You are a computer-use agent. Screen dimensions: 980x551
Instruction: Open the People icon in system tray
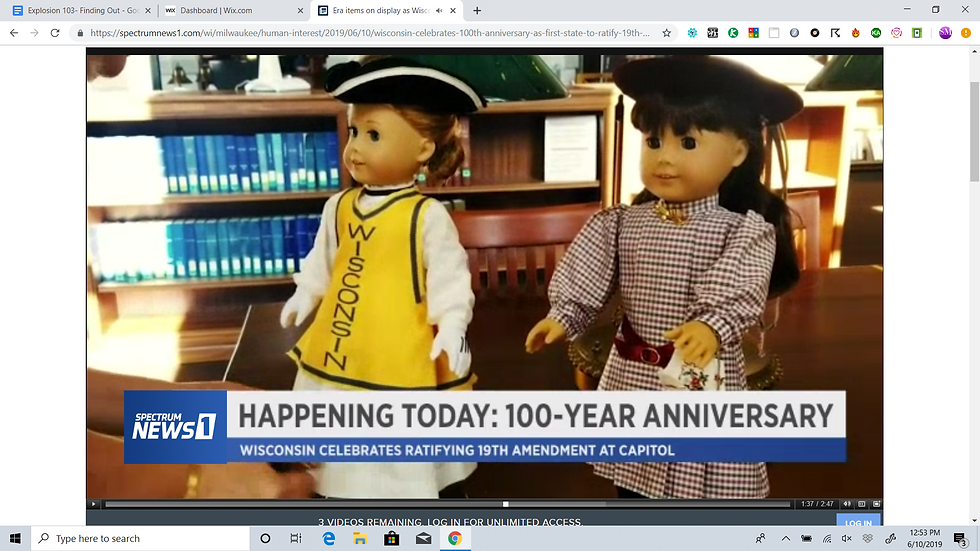click(x=761, y=539)
